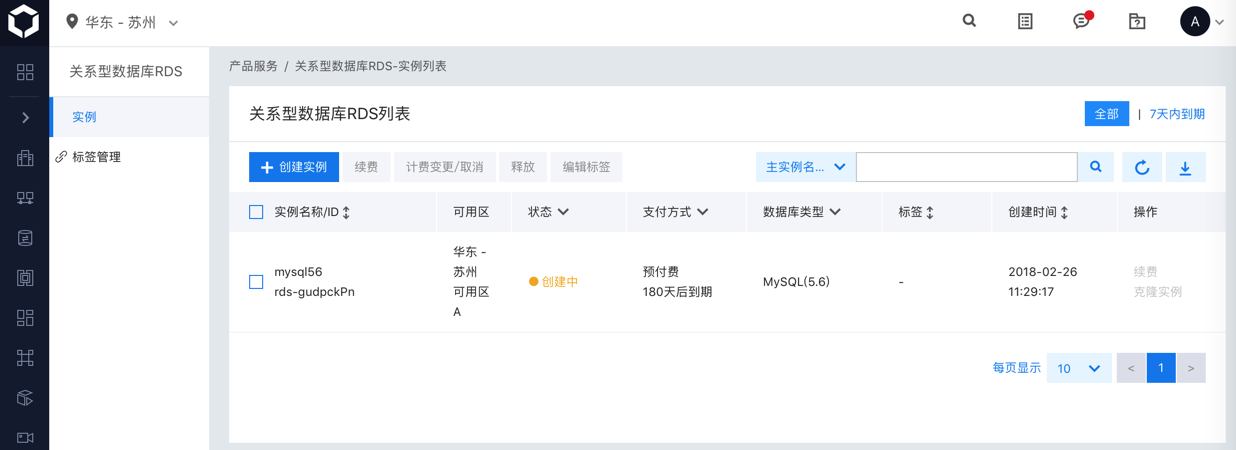Open the help folder icon in top bar
1236x450 pixels.
tap(1137, 21)
